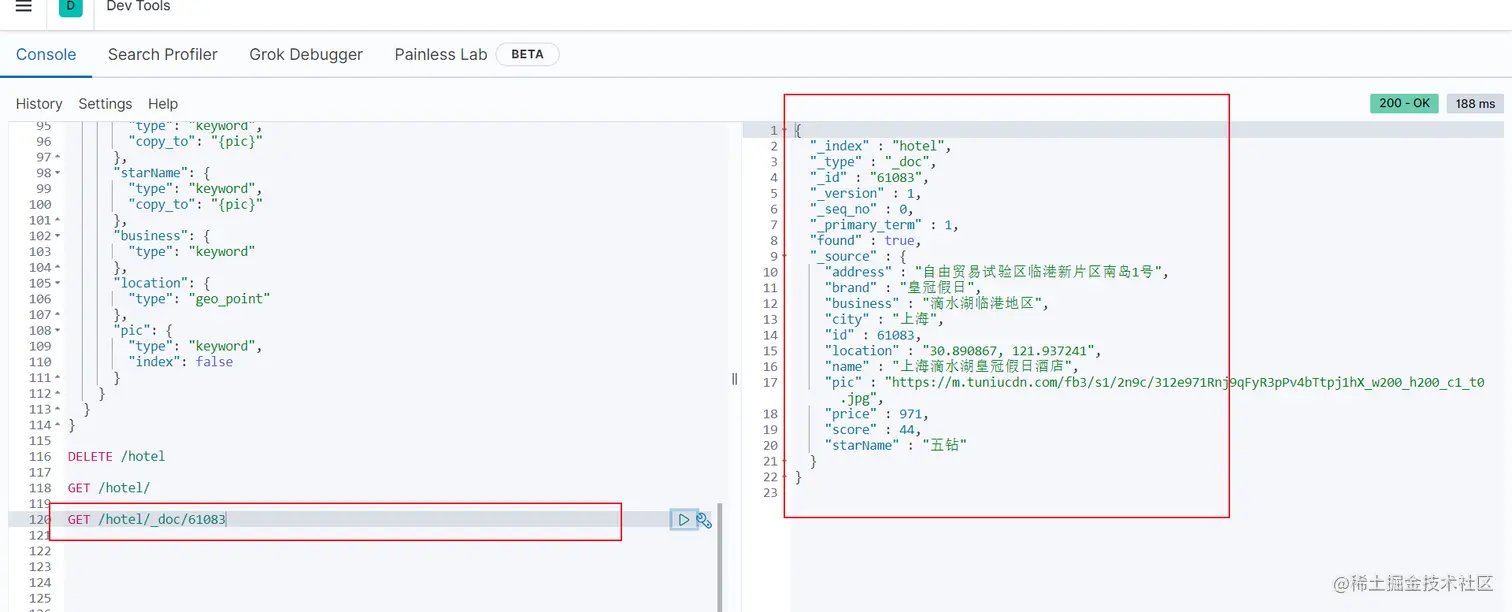This screenshot has width=1512, height=612.
Task: Toggle the fold arrow at line 114
Action: click(57, 425)
